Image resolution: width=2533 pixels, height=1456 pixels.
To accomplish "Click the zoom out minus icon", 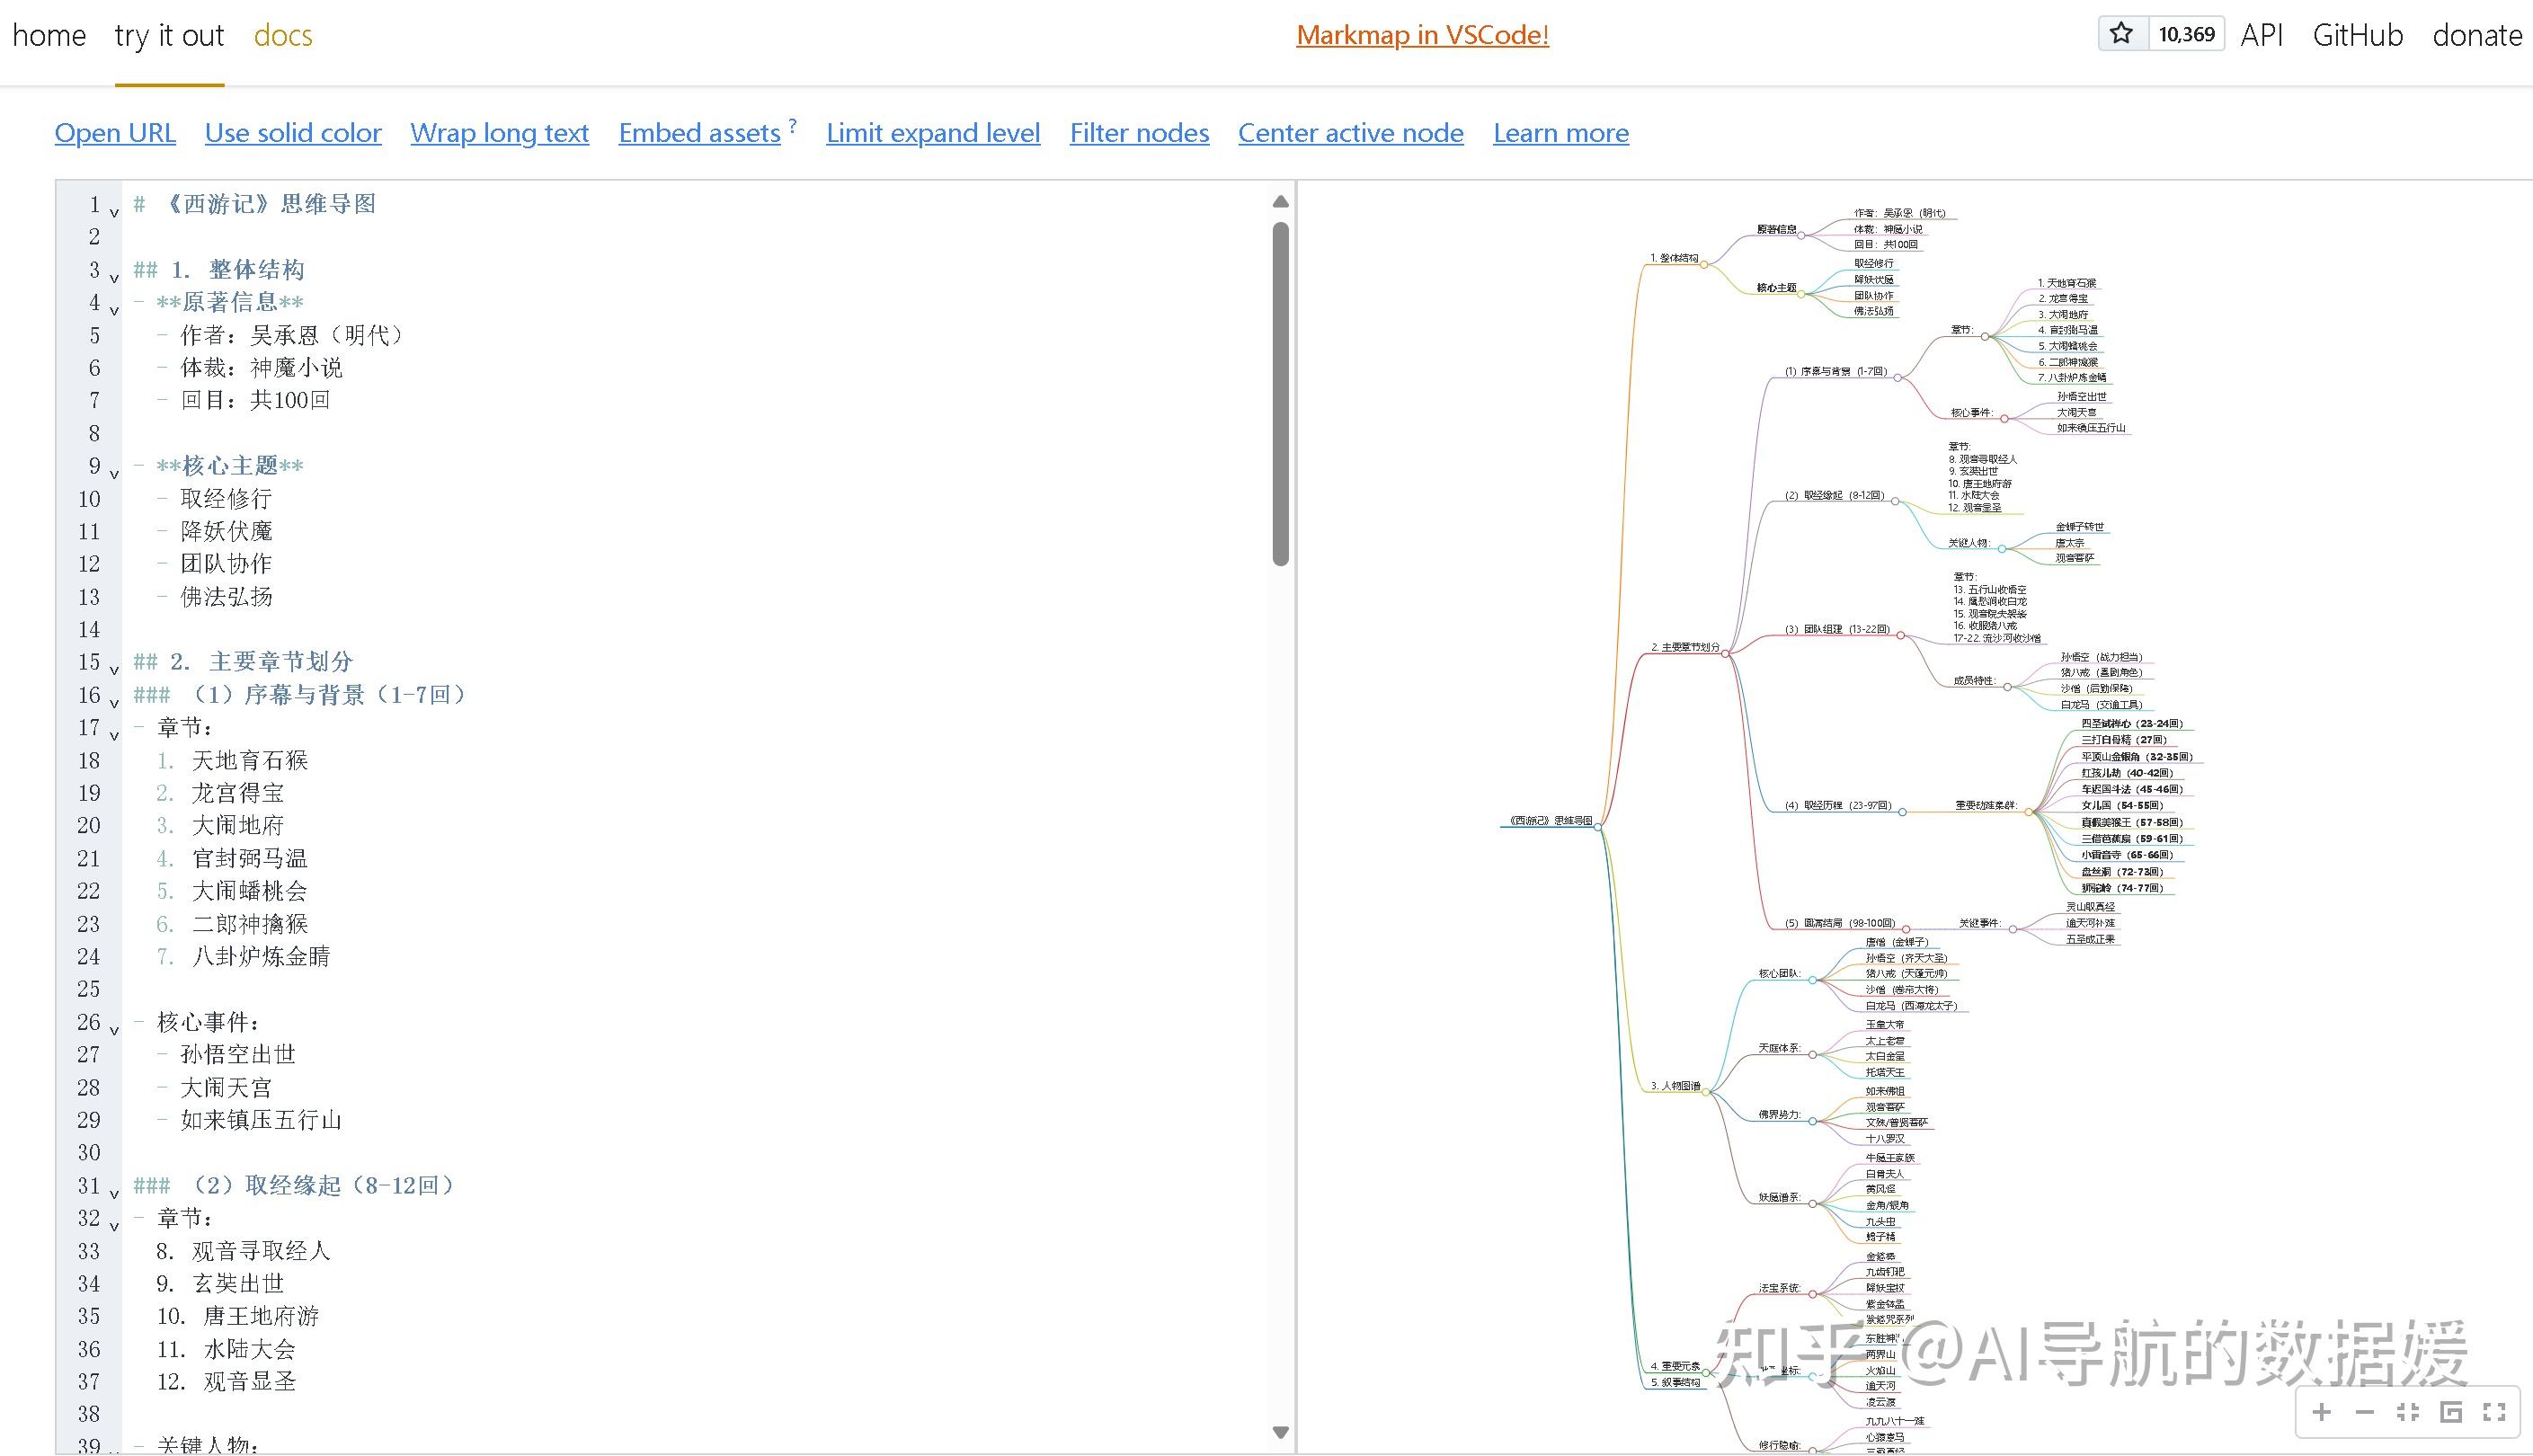I will (x=2365, y=1412).
